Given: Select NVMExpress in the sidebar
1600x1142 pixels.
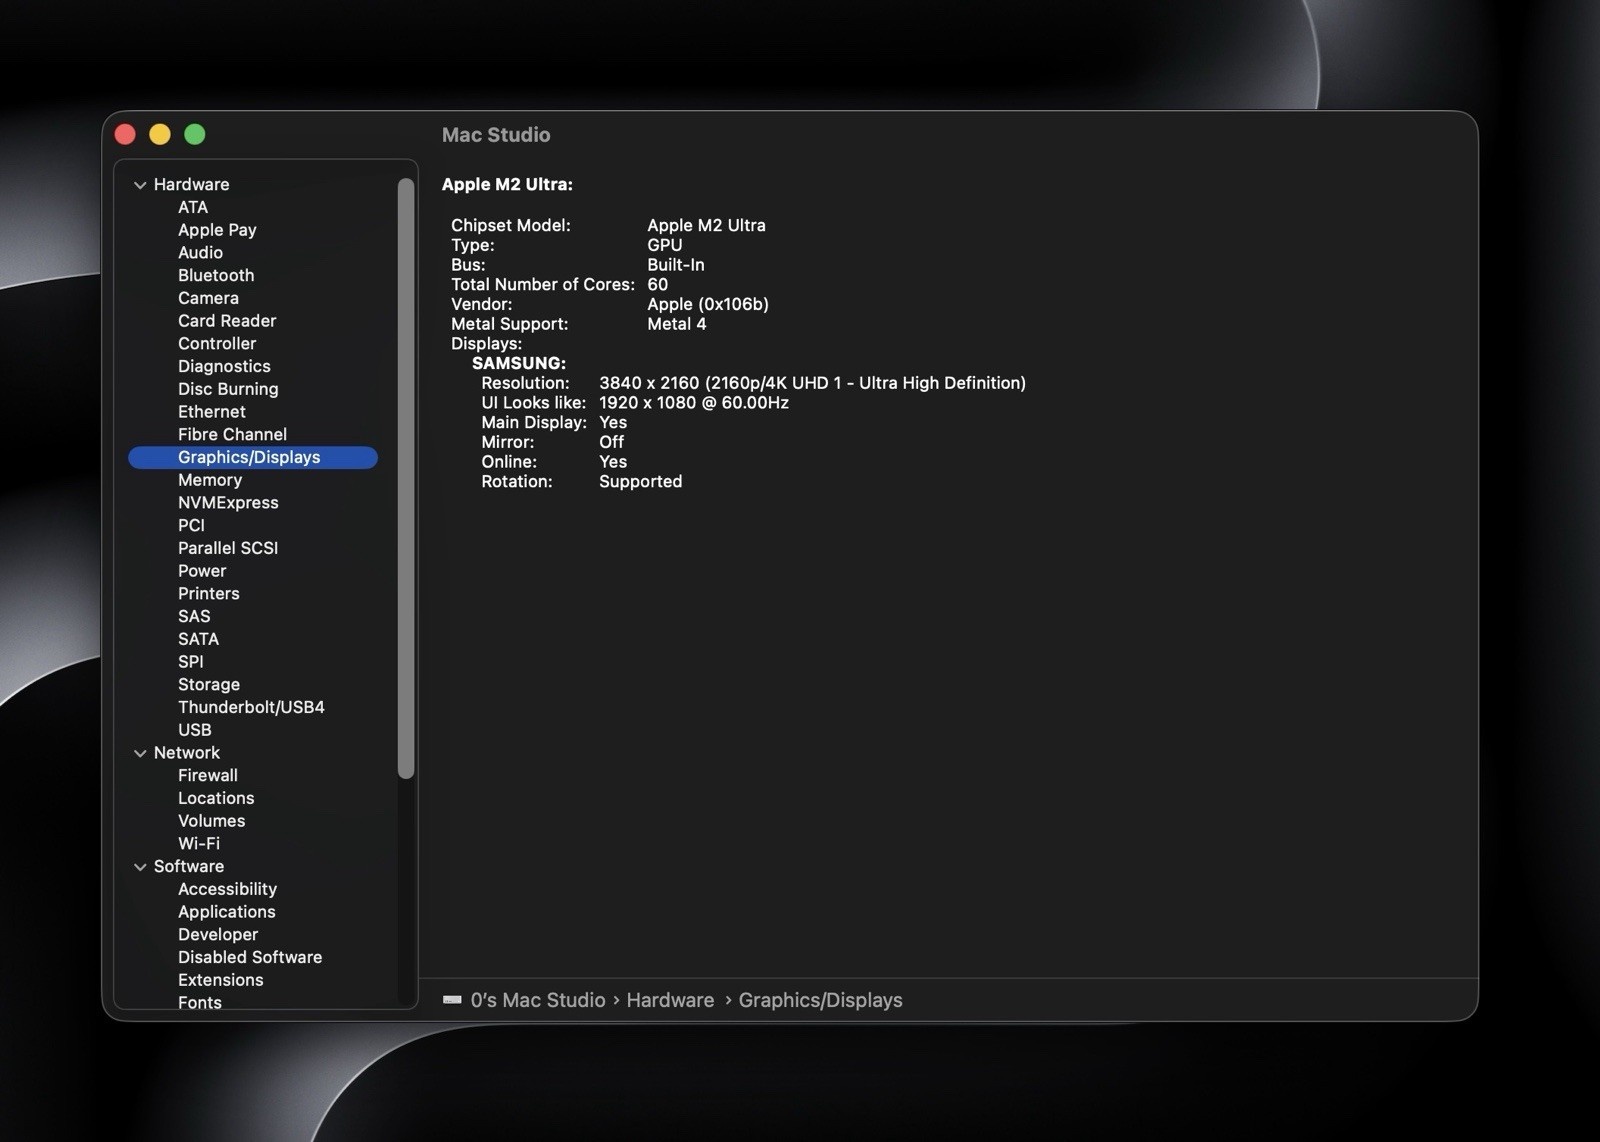Looking at the screenshot, I should (x=228, y=503).
